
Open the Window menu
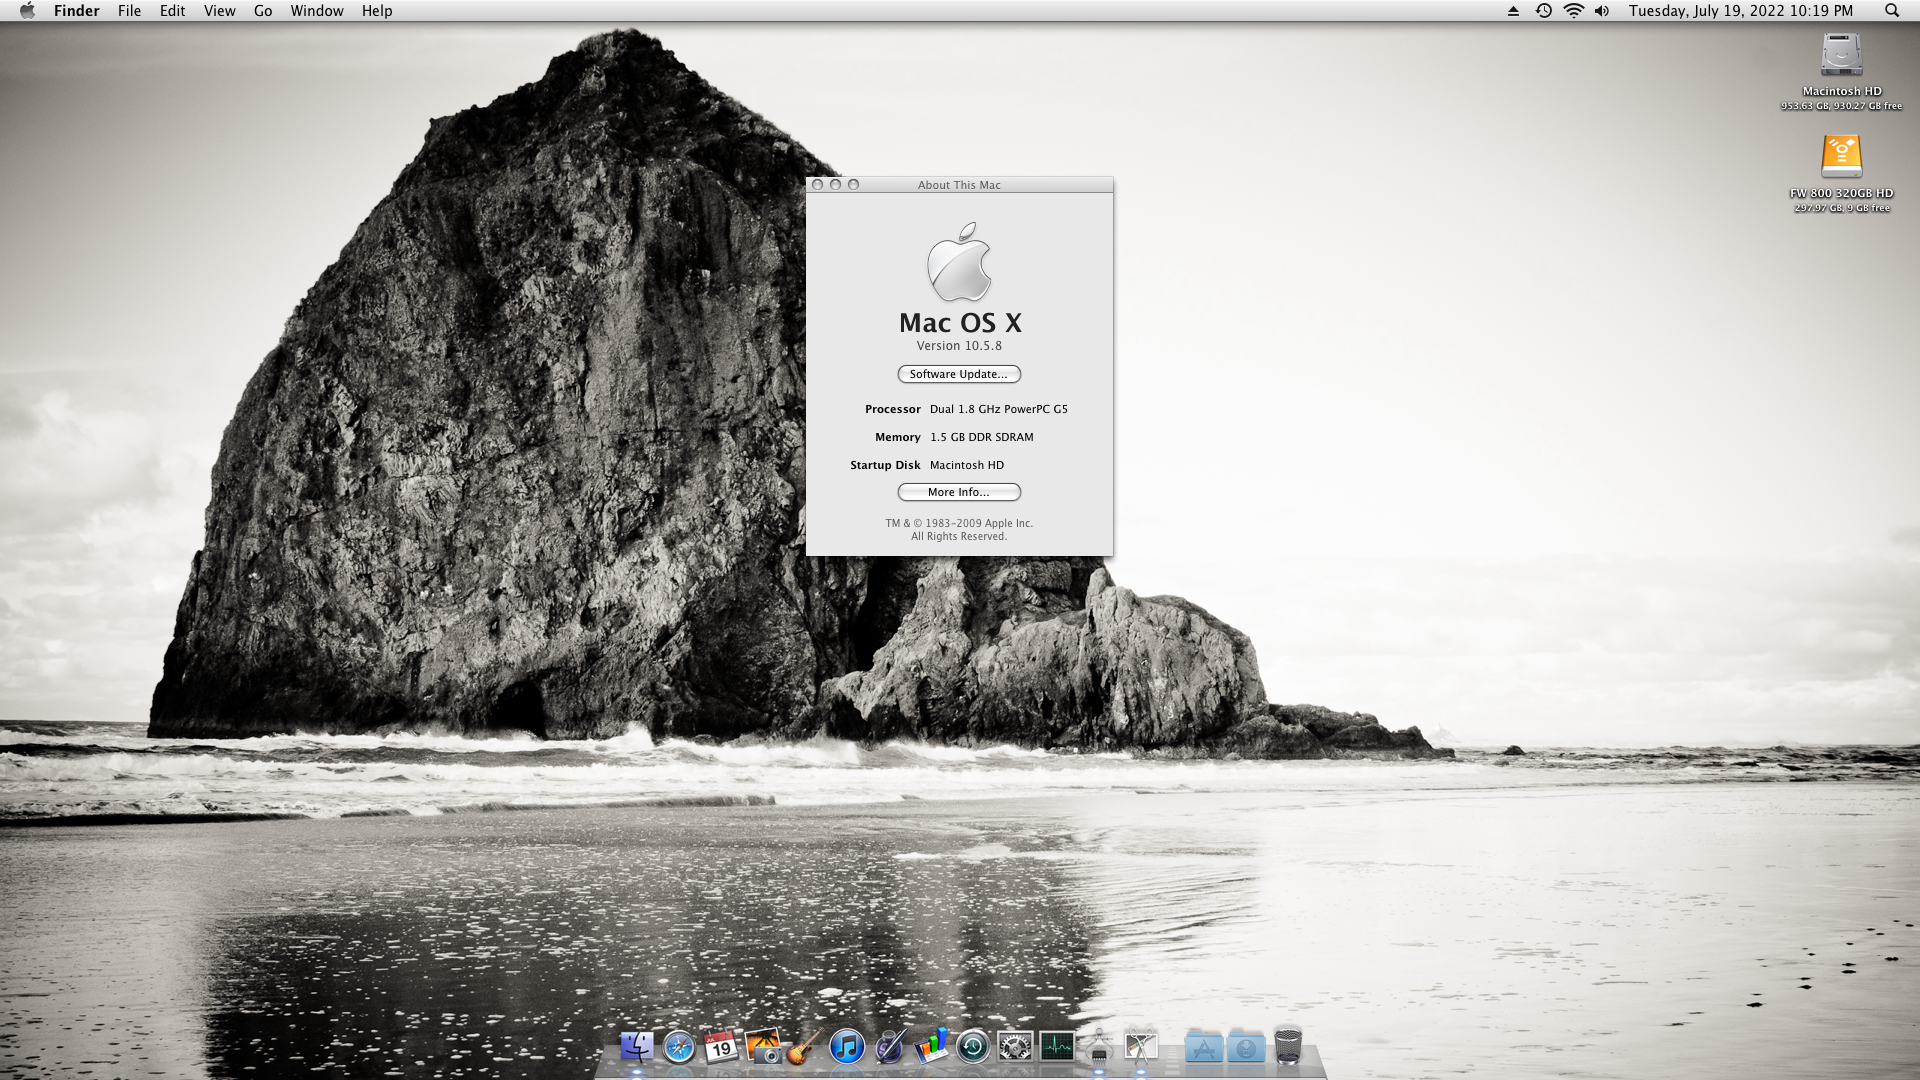(x=317, y=11)
